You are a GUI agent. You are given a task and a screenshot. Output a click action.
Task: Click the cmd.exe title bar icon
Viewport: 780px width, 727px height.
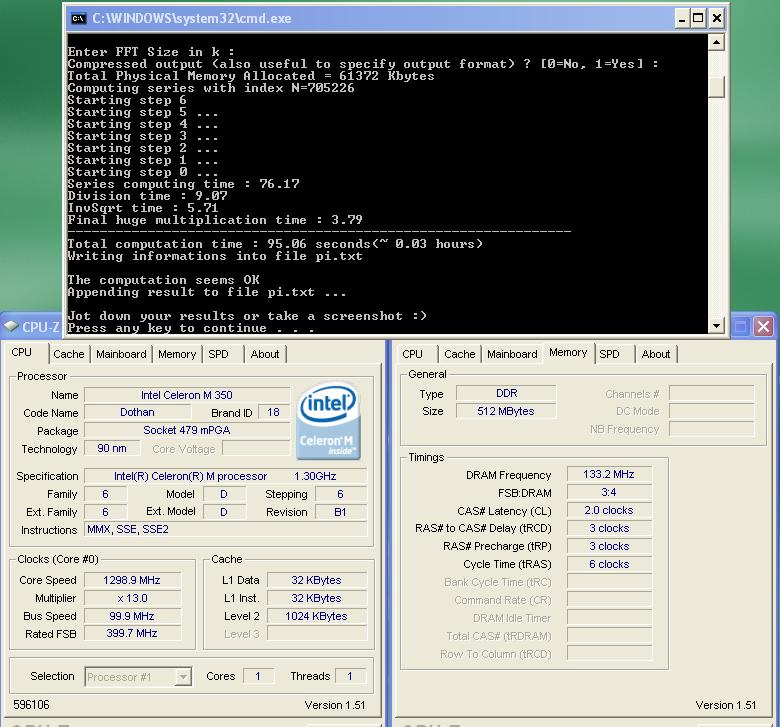tap(78, 19)
